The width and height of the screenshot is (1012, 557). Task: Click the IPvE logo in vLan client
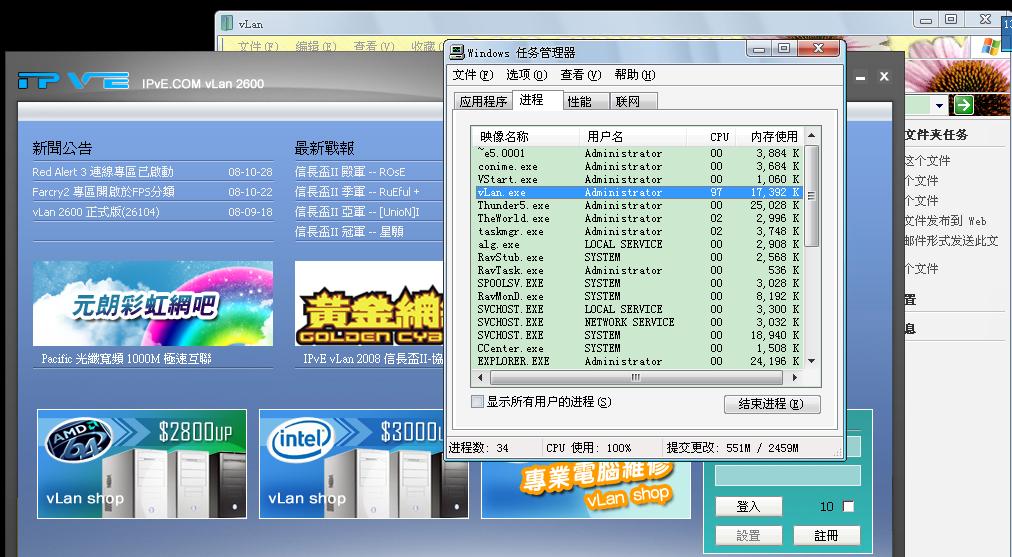click(x=74, y=81)
